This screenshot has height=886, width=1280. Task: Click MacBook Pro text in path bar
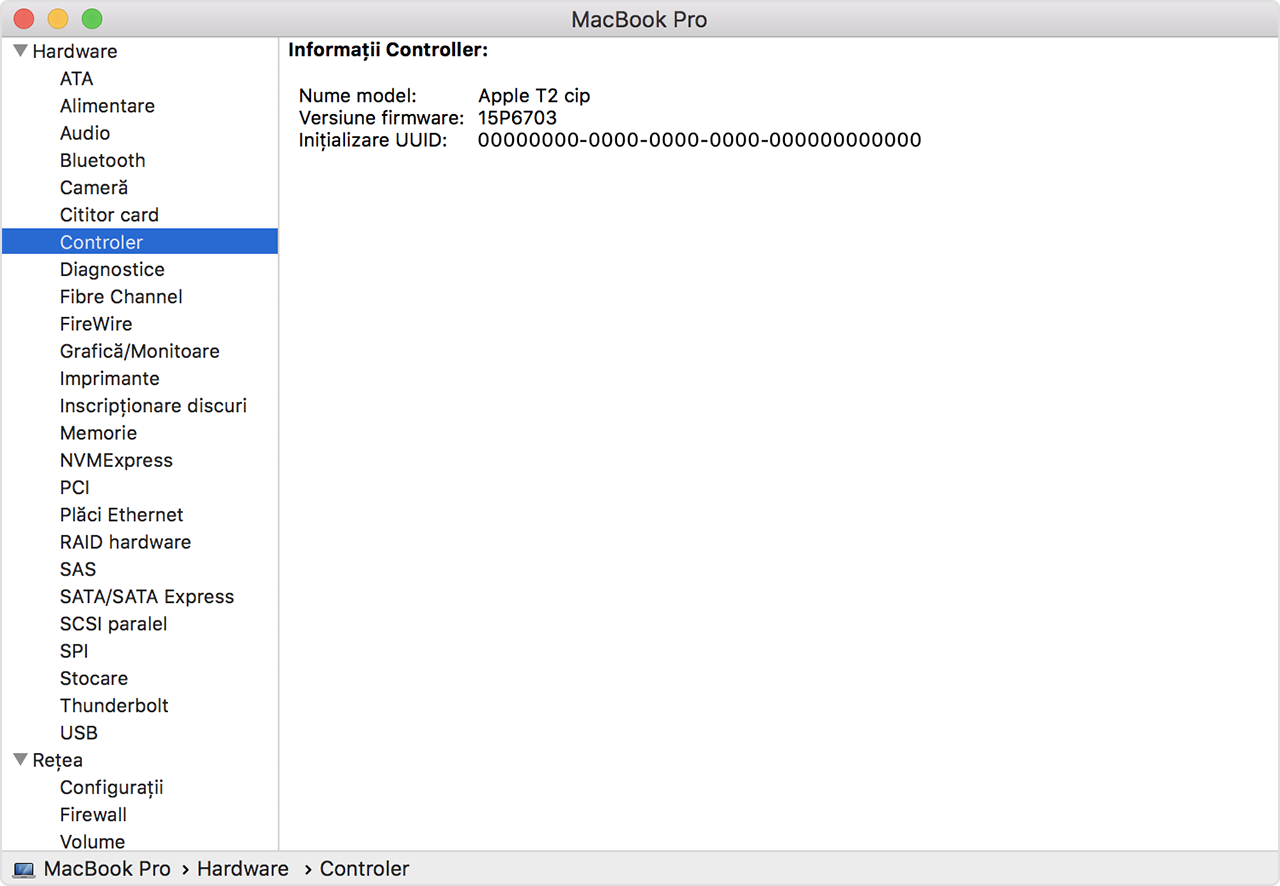pyautogui.click(x=107, y=869)
